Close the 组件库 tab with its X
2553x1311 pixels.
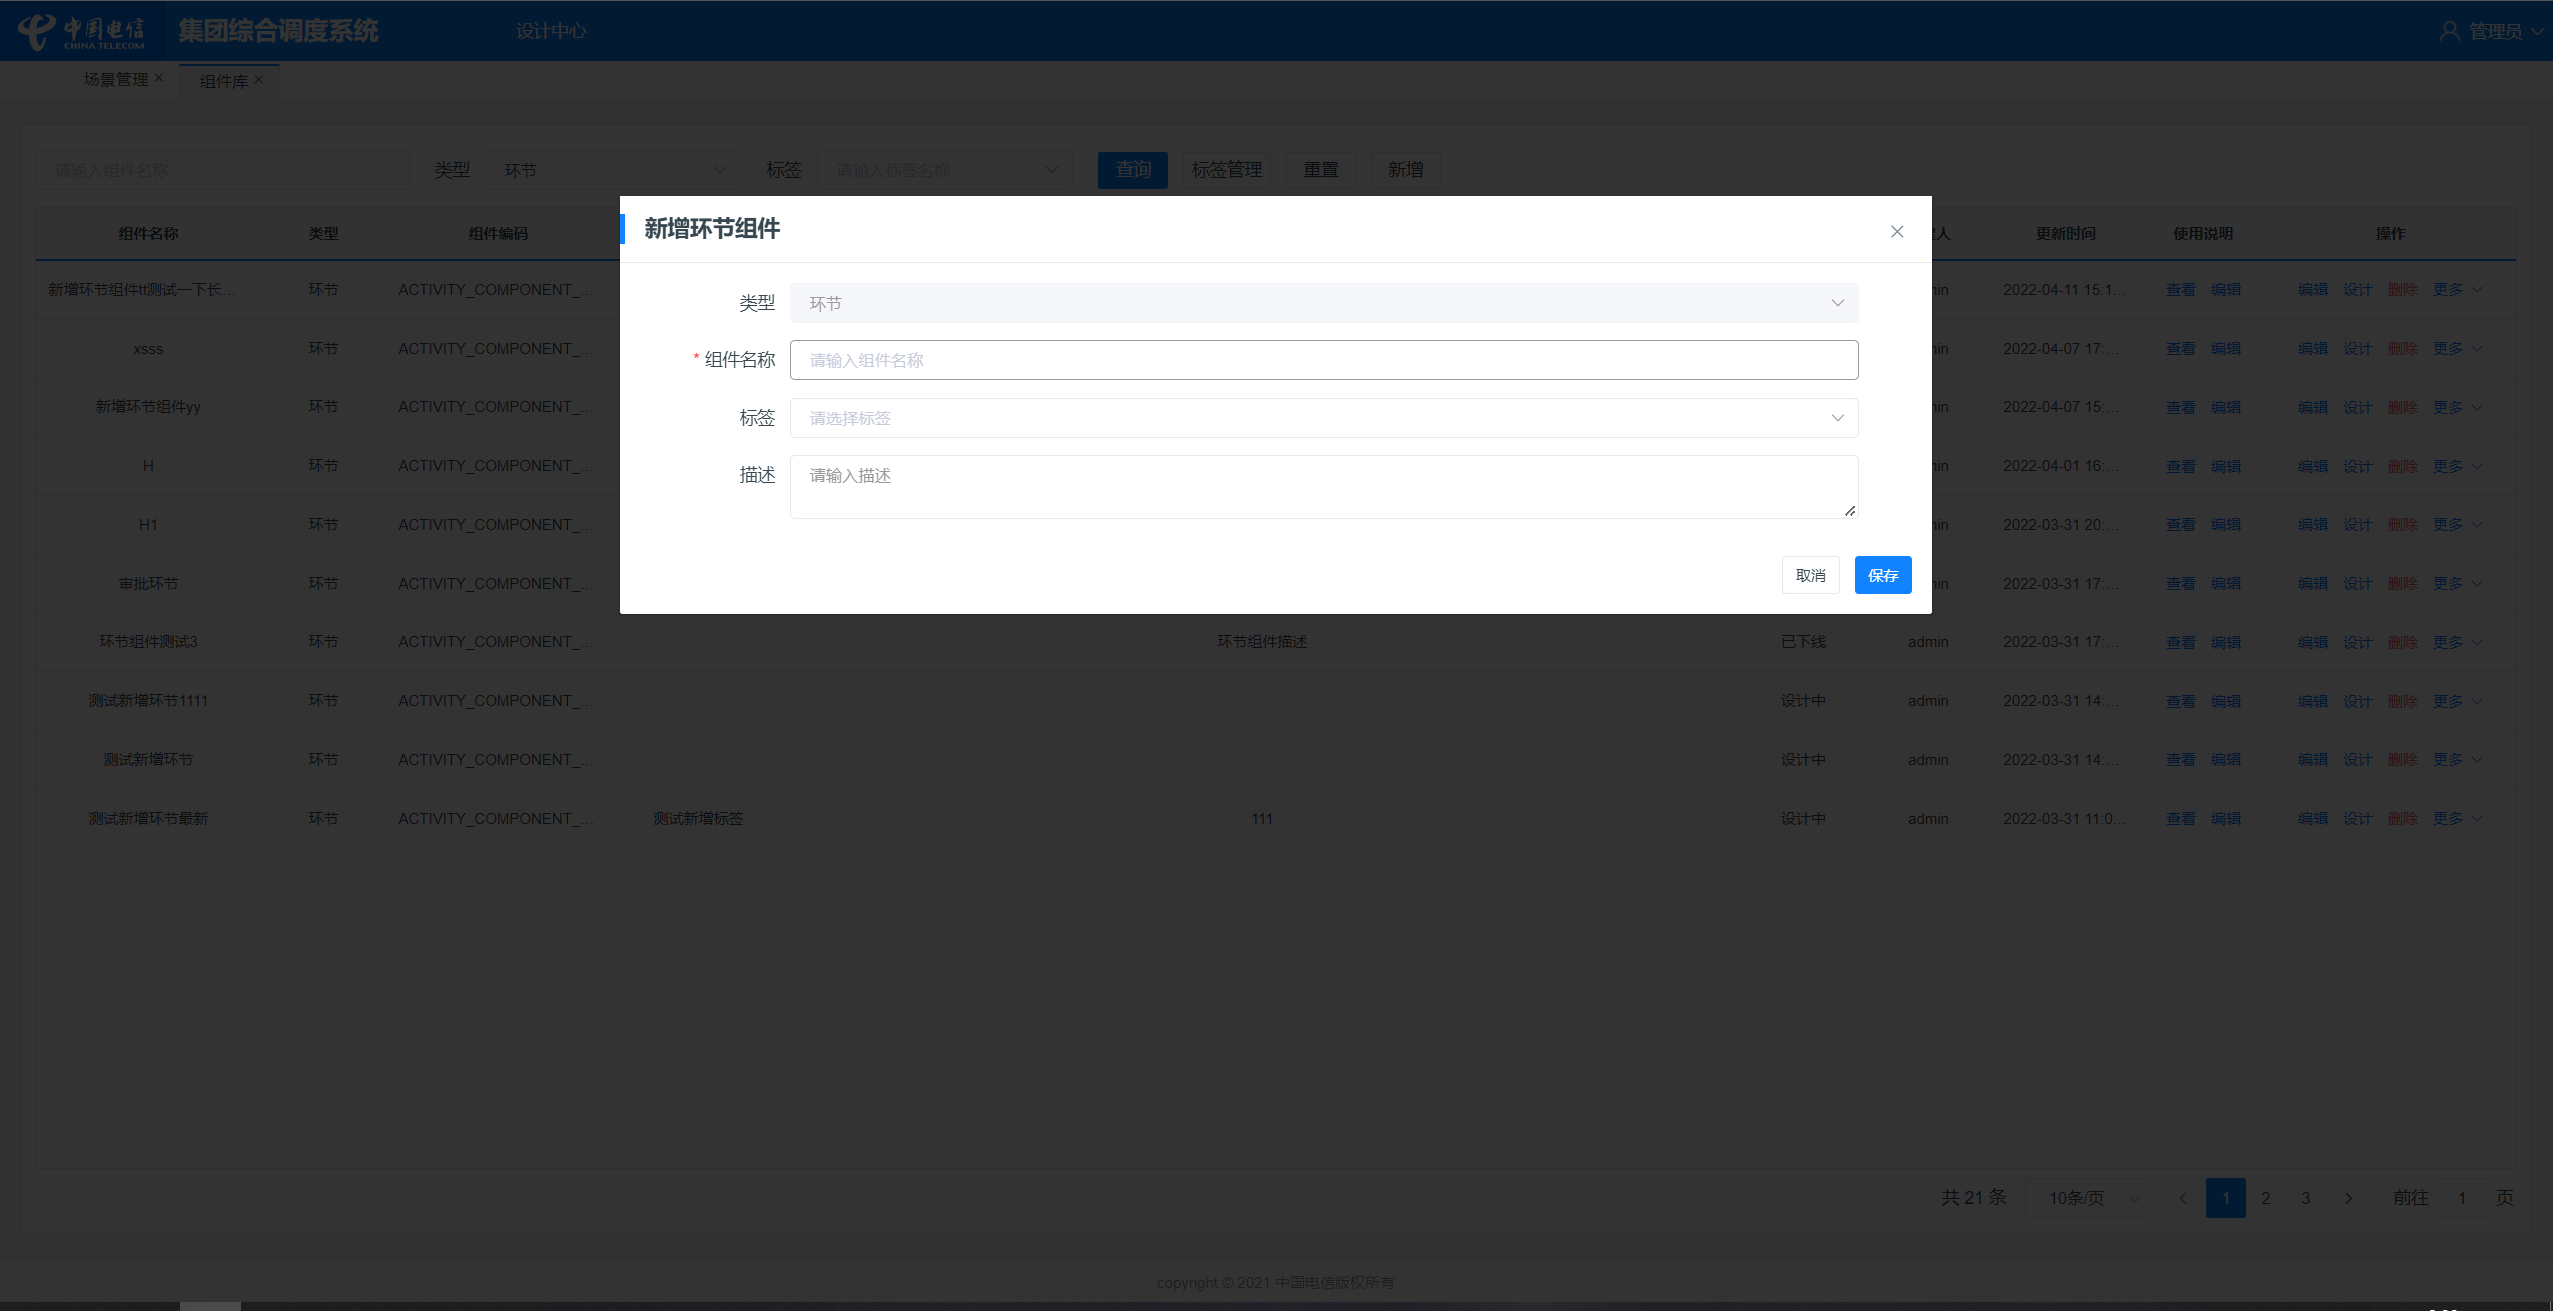pyautogui.click(x=259, y=80)
